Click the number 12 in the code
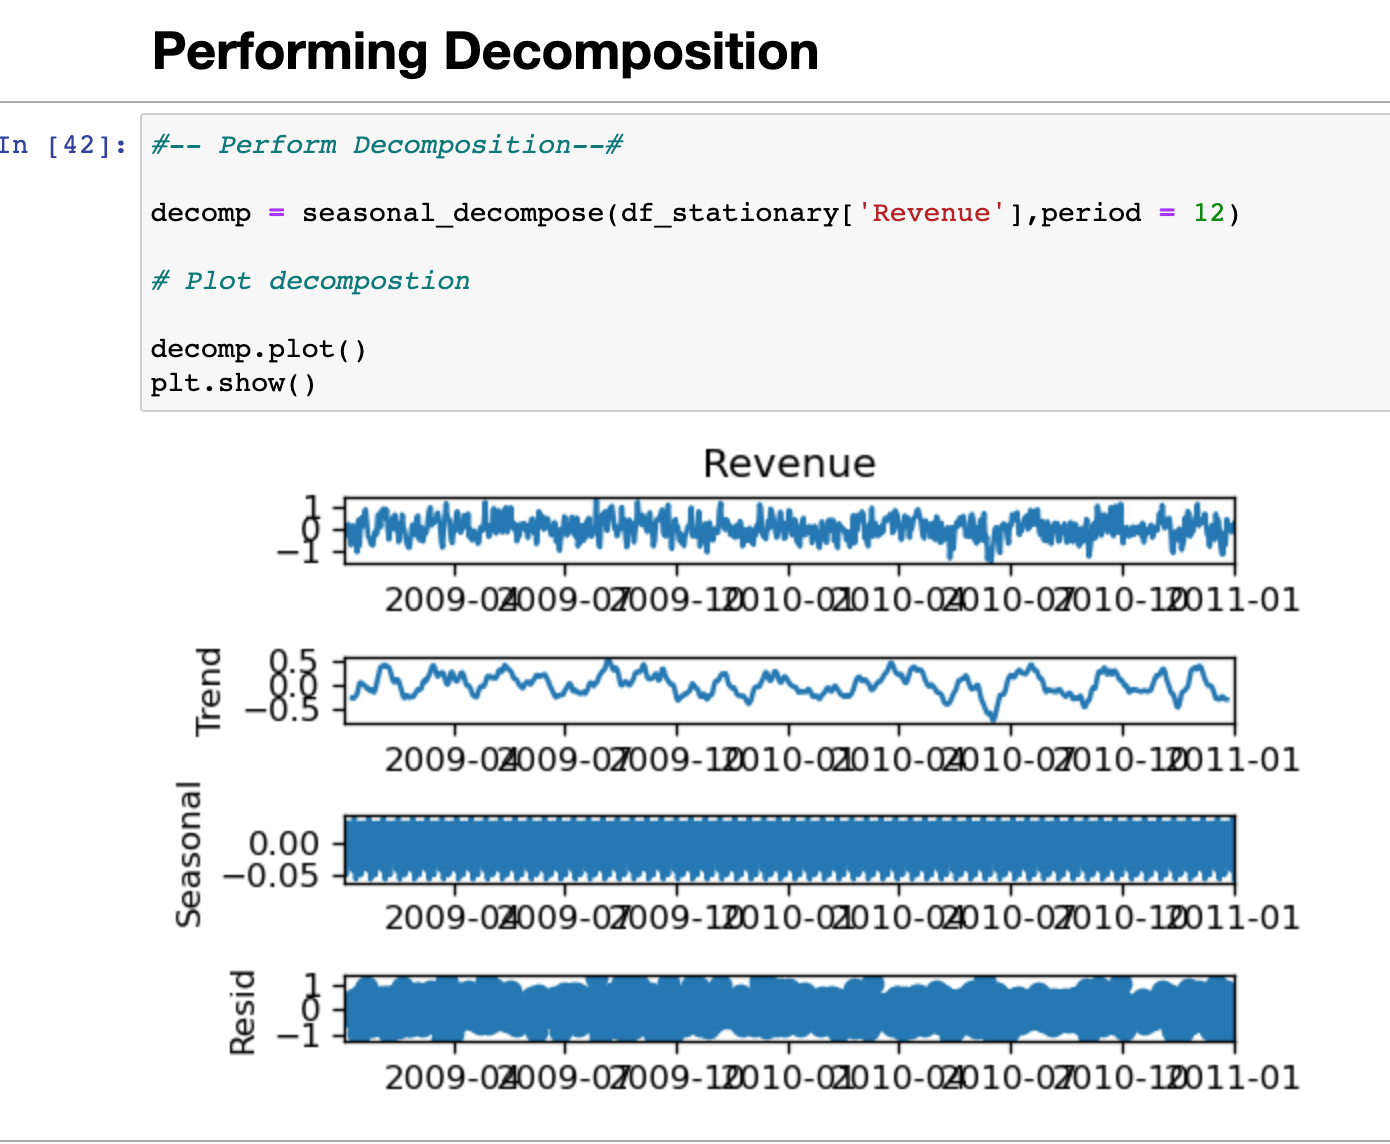 (1208, 213)
